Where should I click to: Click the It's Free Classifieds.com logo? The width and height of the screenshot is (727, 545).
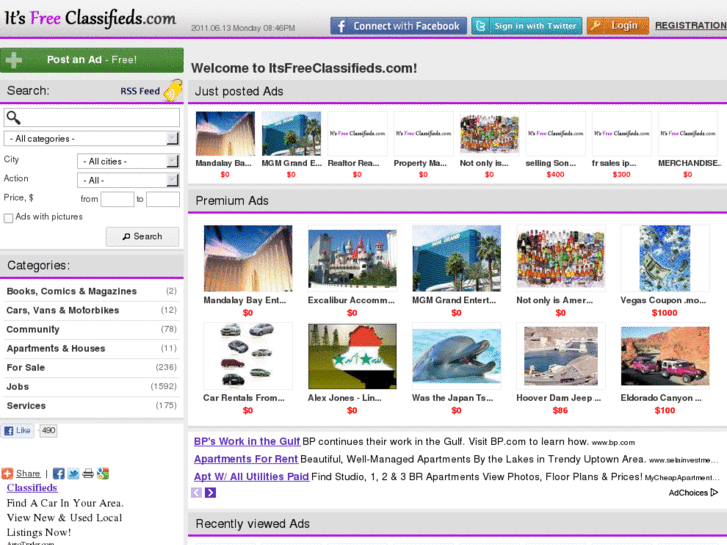tap(90, 19)
